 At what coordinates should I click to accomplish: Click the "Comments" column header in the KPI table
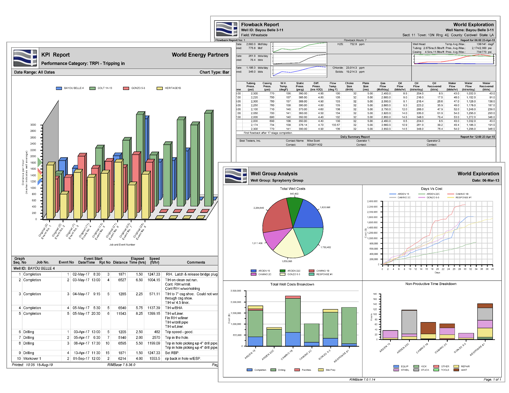(x=196, y=262)
